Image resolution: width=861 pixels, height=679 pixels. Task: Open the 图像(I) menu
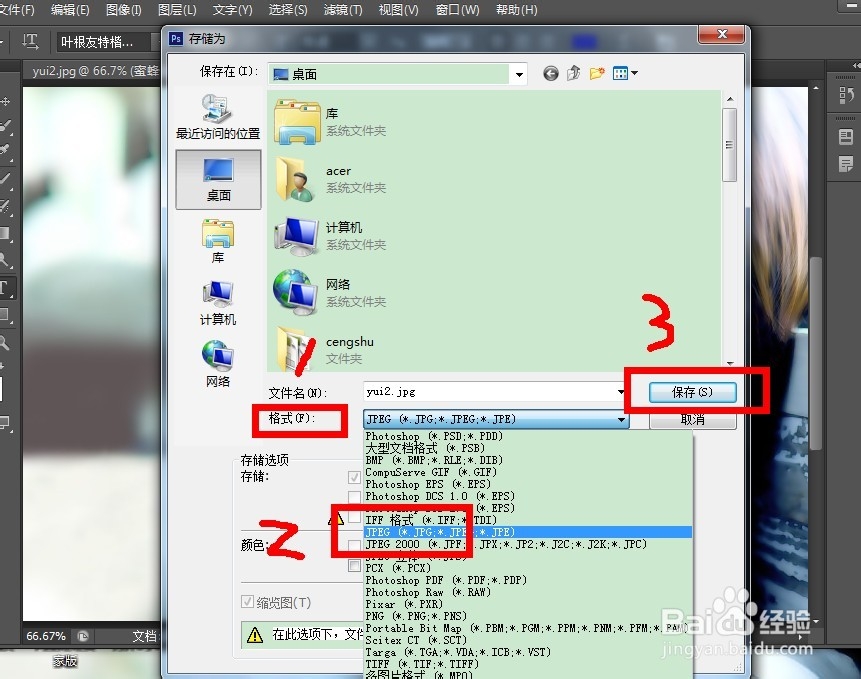[124, 9]
